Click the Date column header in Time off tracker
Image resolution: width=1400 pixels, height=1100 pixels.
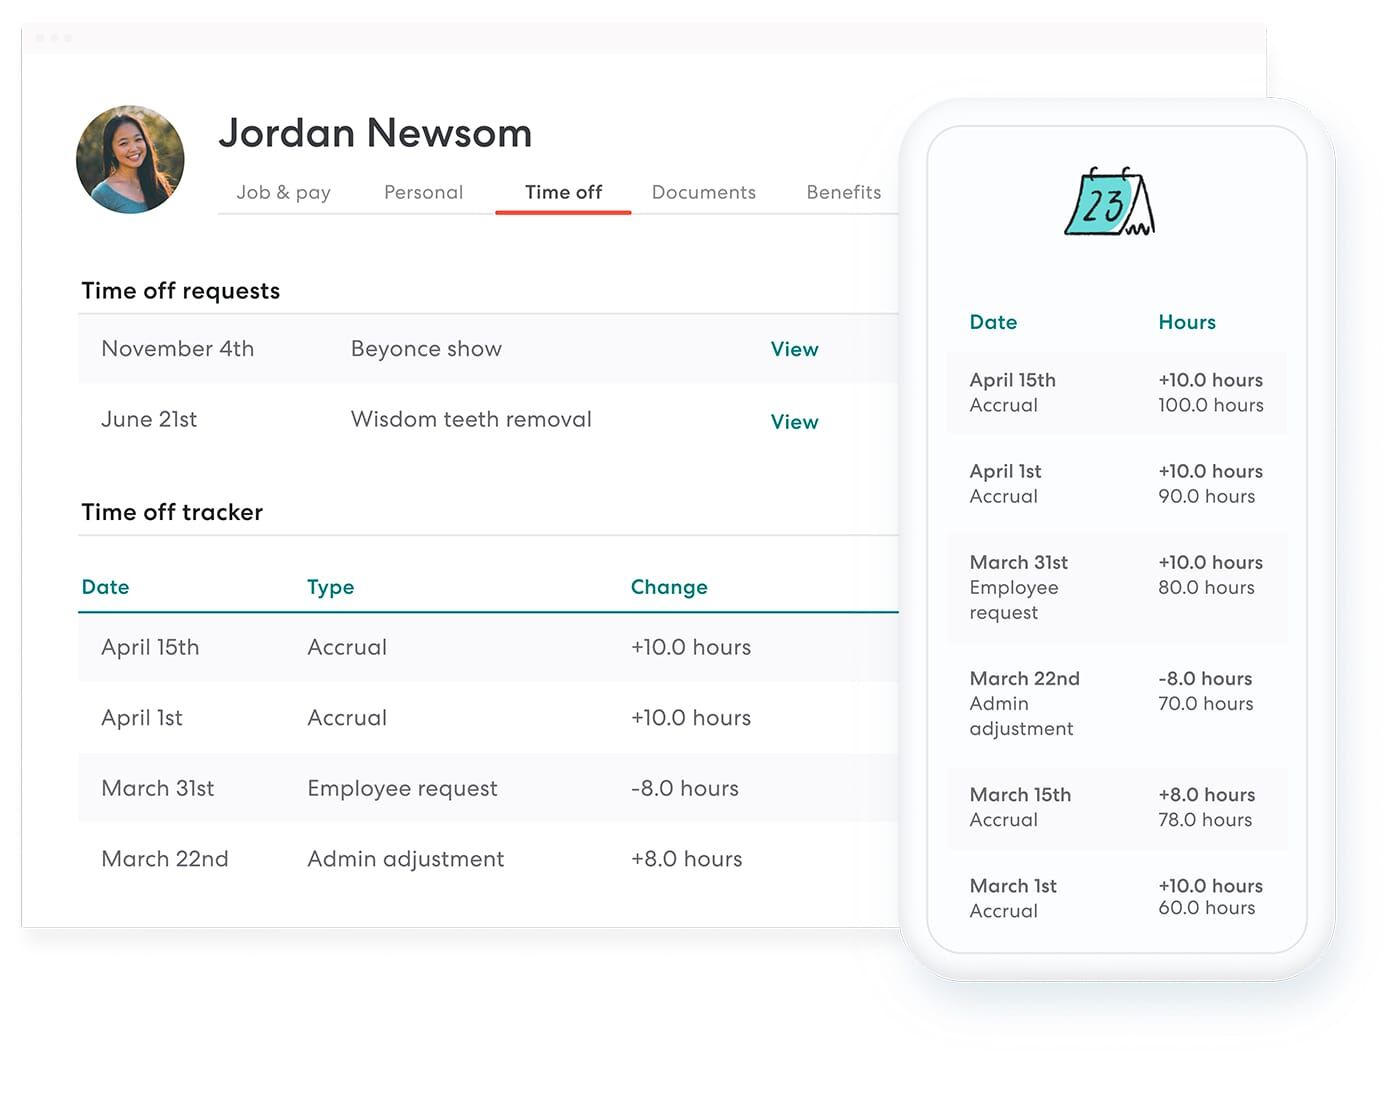(105, 587)
